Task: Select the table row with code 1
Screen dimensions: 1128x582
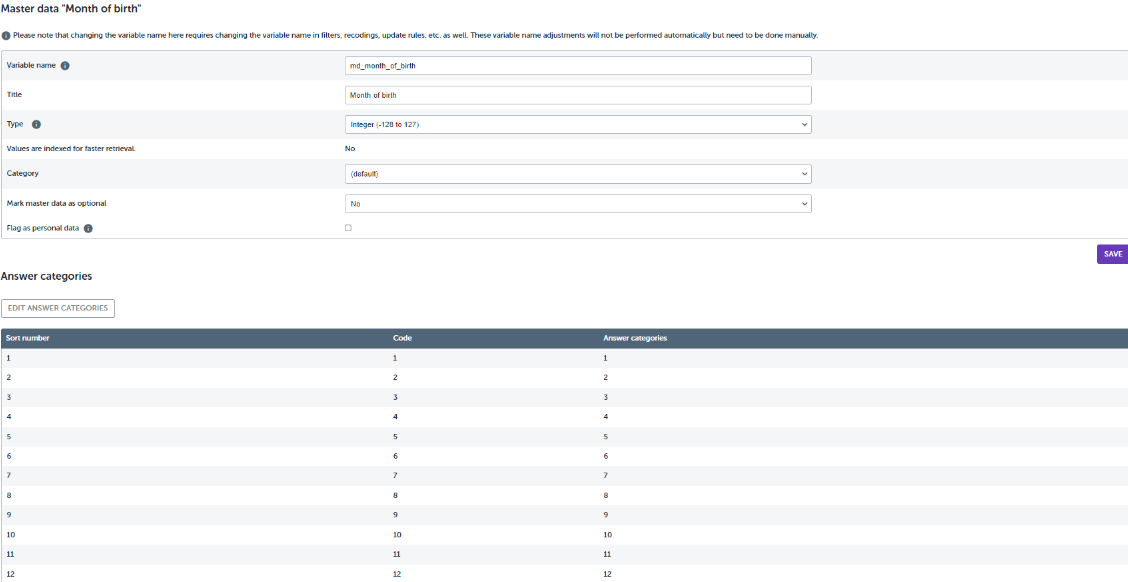Action: [x=564, y=358]
